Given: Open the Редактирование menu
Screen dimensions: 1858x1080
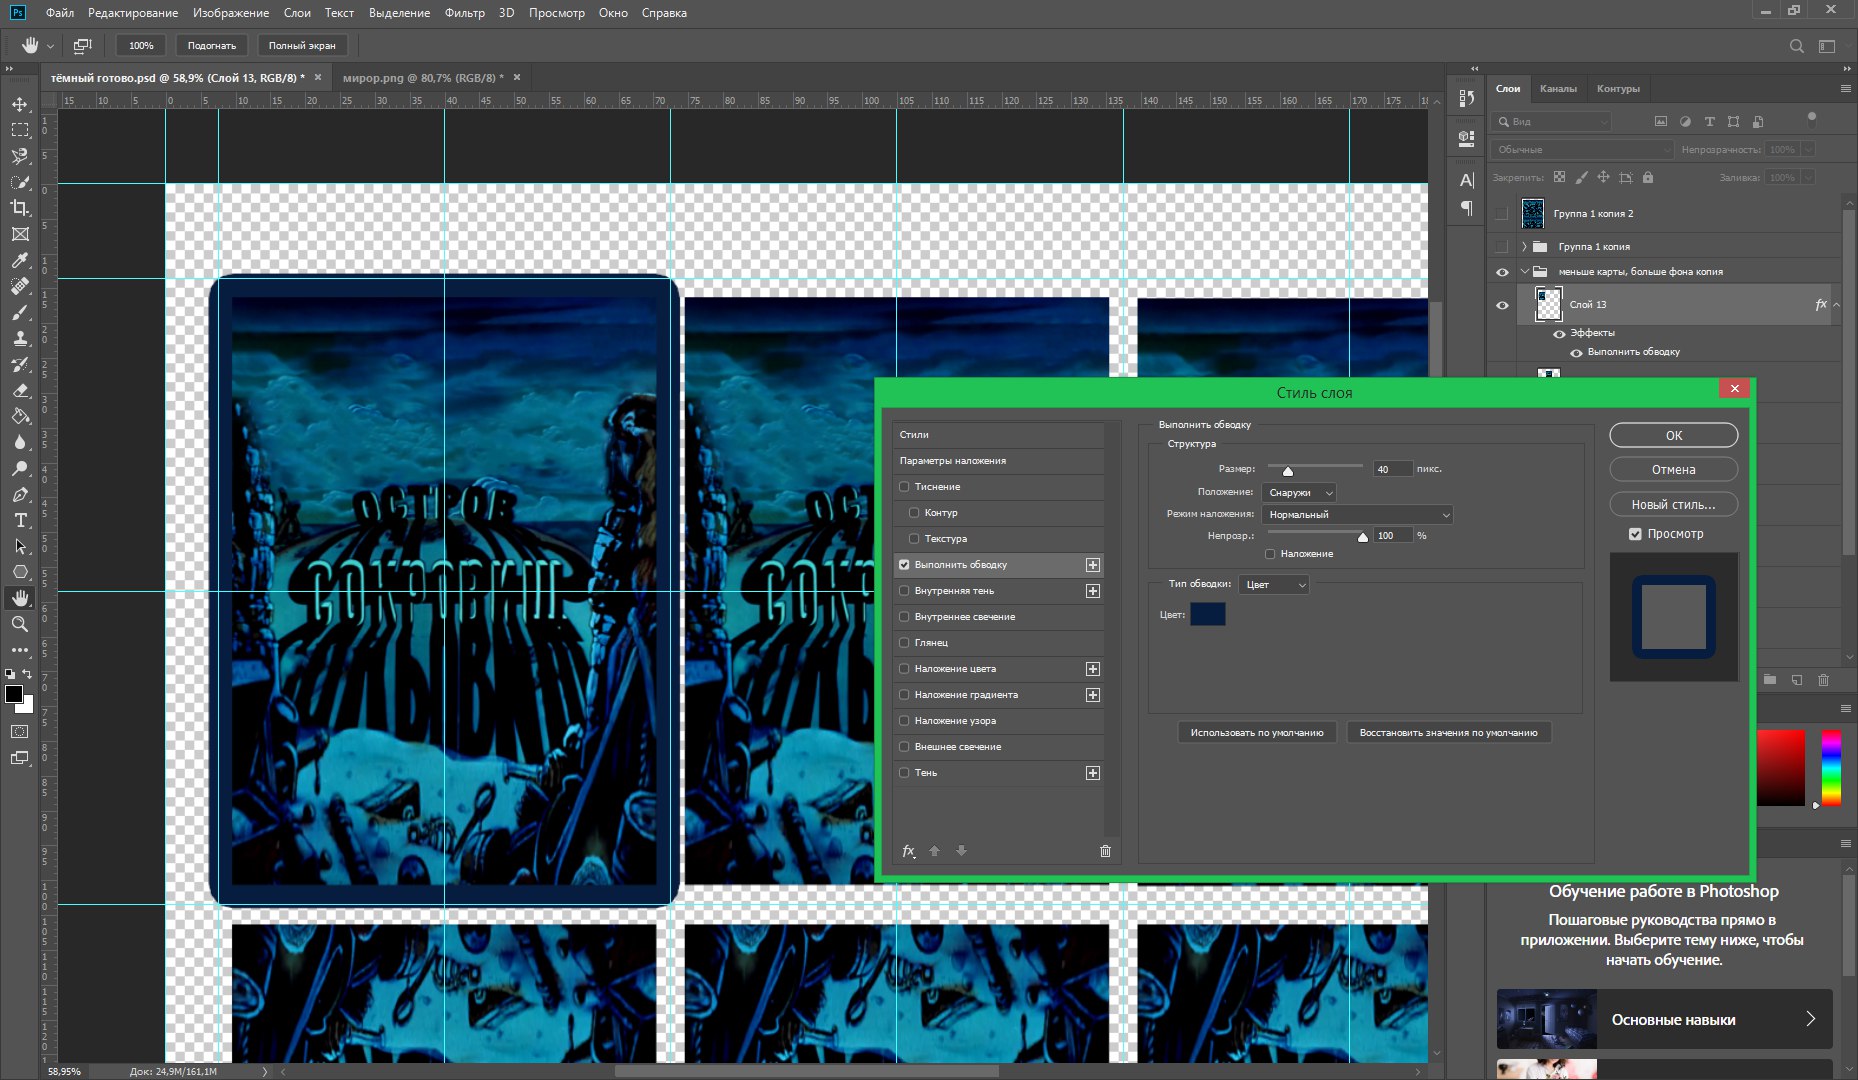Looking at the screenshot, I should [x=133, y=13].
